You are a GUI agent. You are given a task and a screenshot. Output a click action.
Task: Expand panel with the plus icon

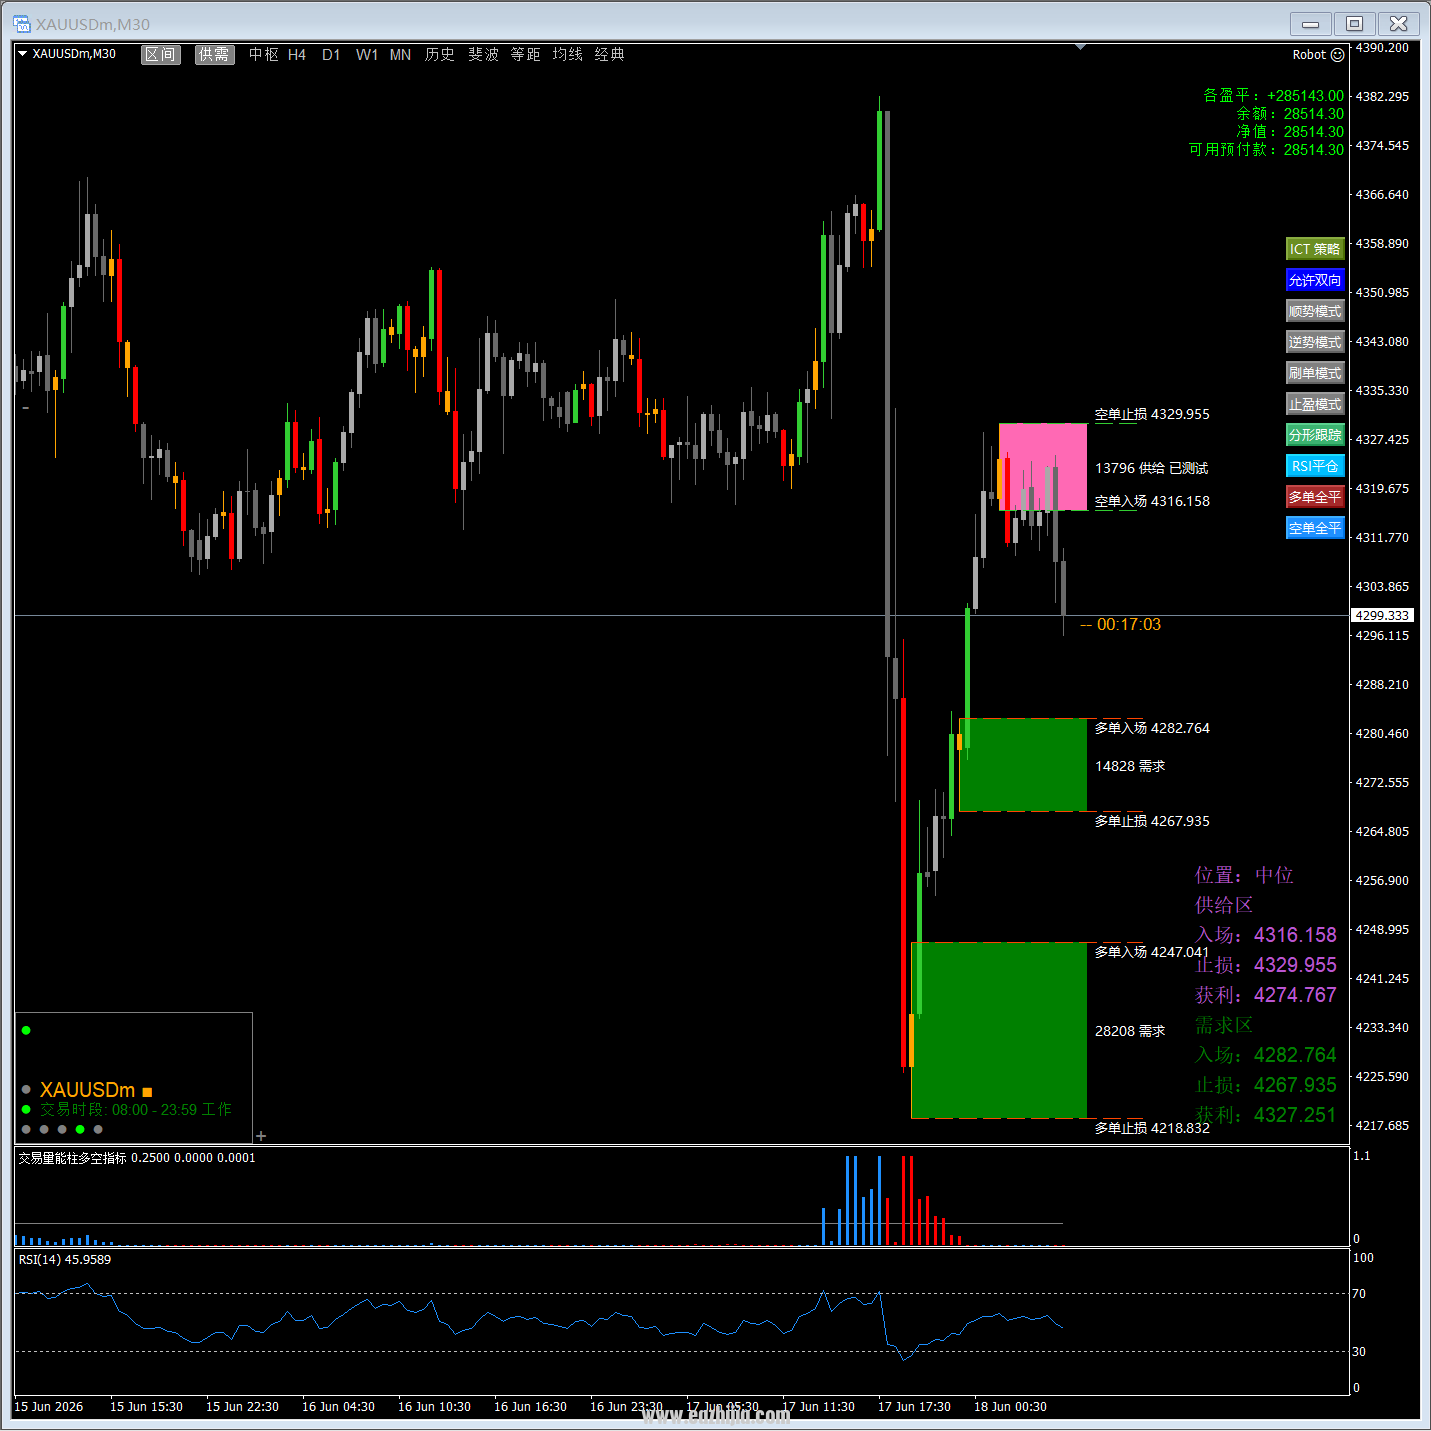click(261, 1136)
